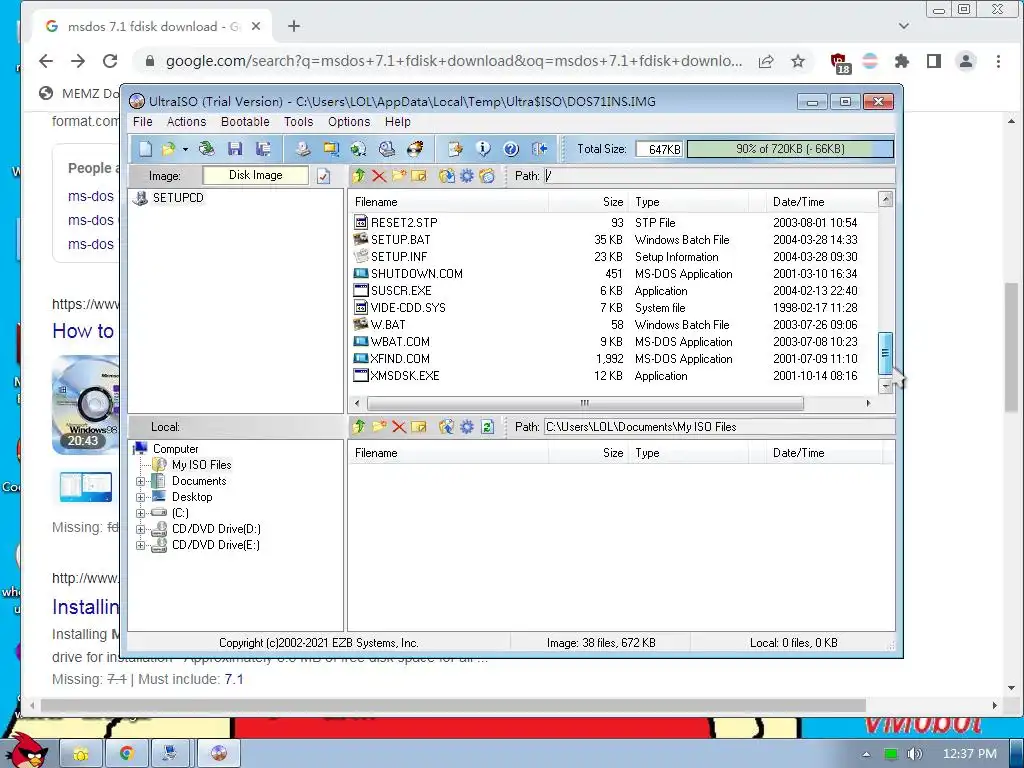The height and width of the screenshot is (768, 1024).
Task: Select the file XMSDSK.EXE
Action: [404, 376]
